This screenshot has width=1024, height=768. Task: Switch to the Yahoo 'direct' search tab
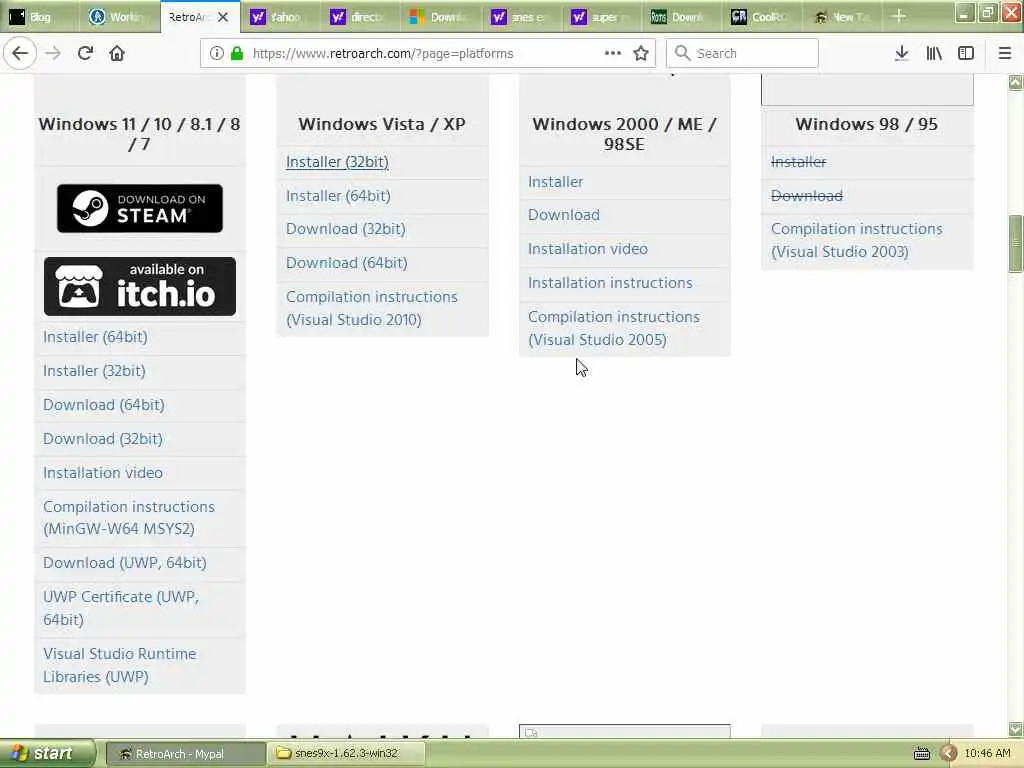tap(359, 17)
